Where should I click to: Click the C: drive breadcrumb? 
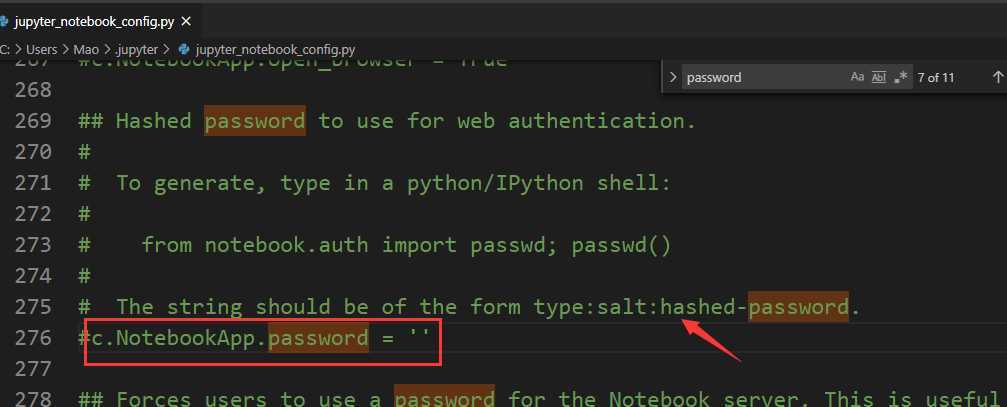coord(5,49)
